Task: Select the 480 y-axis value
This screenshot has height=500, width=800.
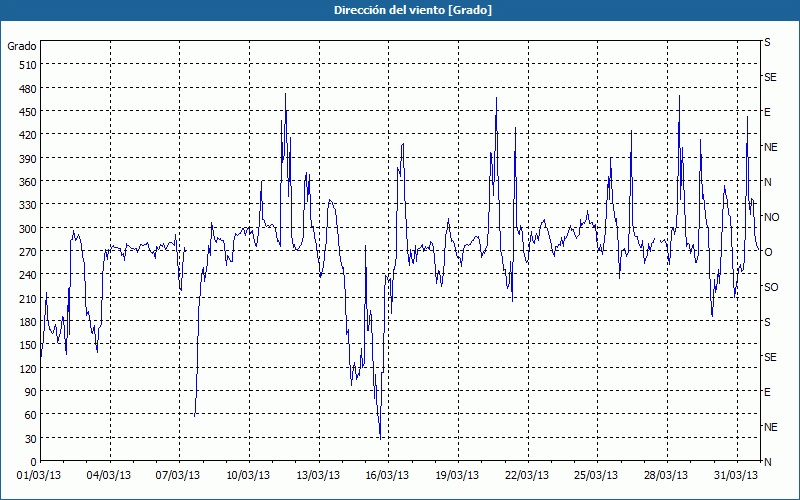Action: 28,88
